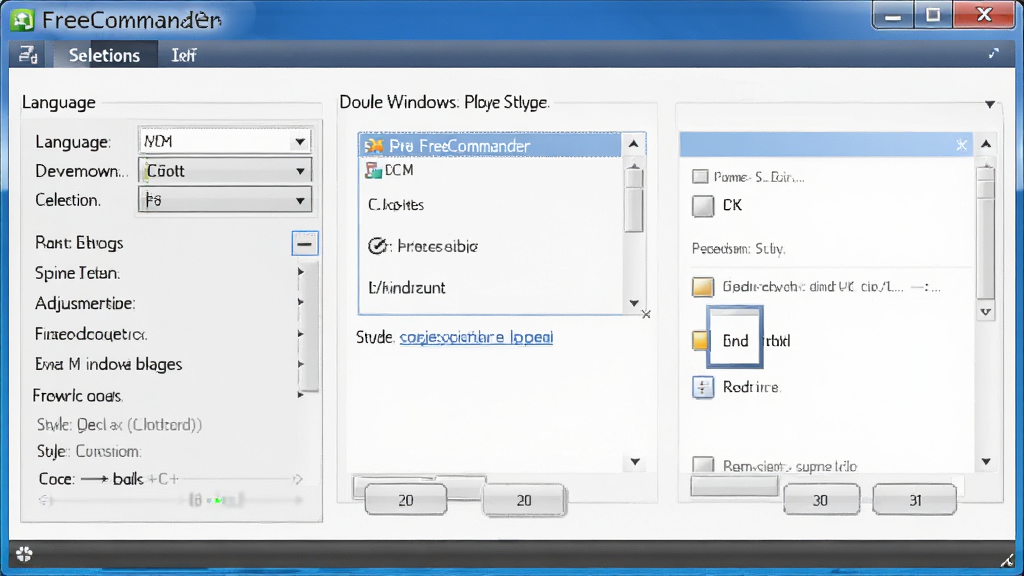Click the checkmark icon beside Preteseibic
This screenshot has width=1024, height=576.
coord(377,246)
